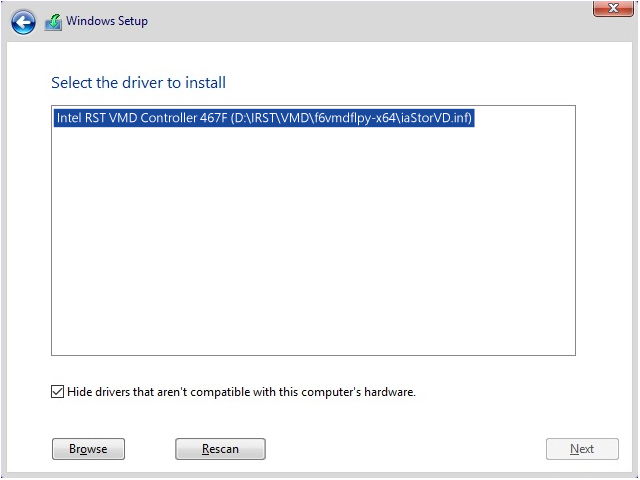Select Intel RST VMD Controller 467F driver

264,118
